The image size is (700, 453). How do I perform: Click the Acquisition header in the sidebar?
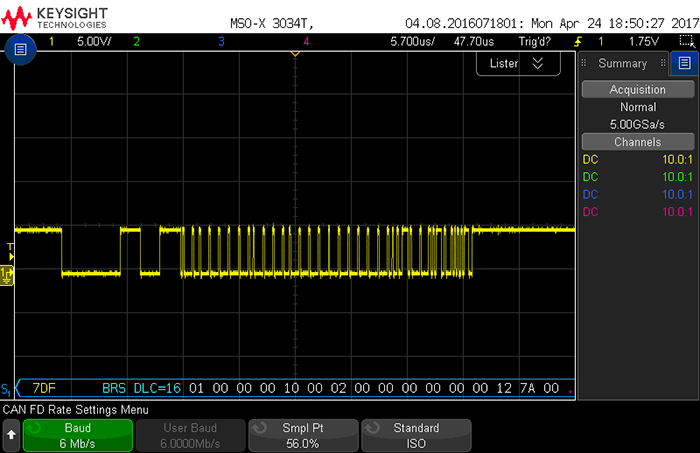pos(637,89)
